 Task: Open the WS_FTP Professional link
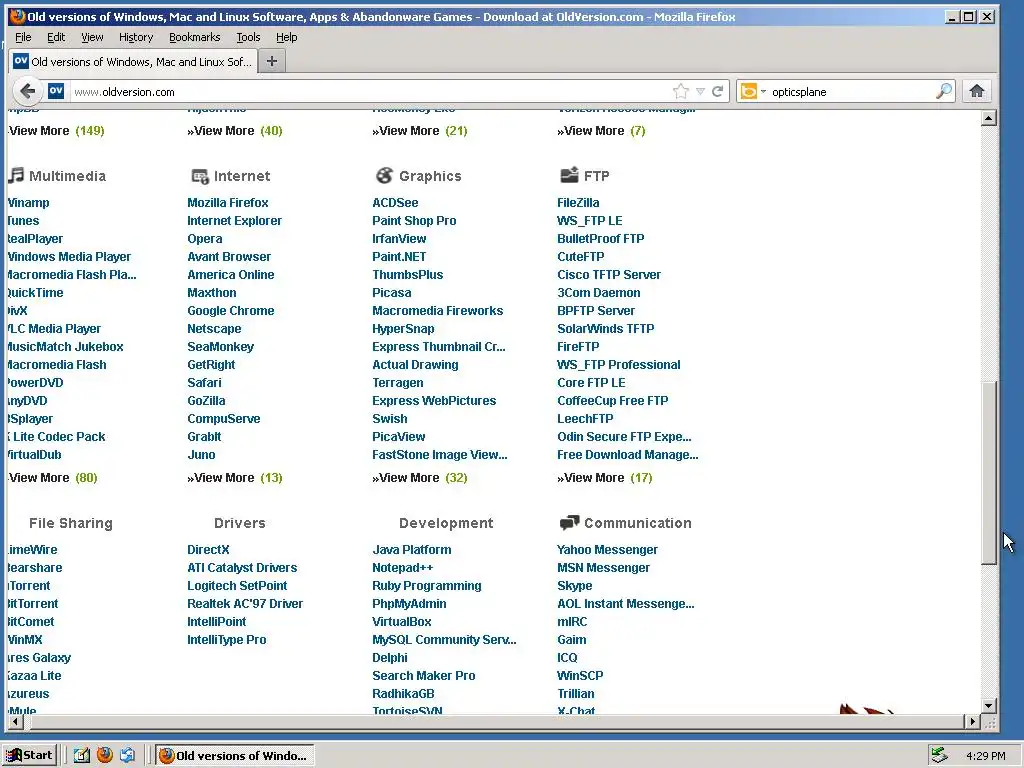618,365
